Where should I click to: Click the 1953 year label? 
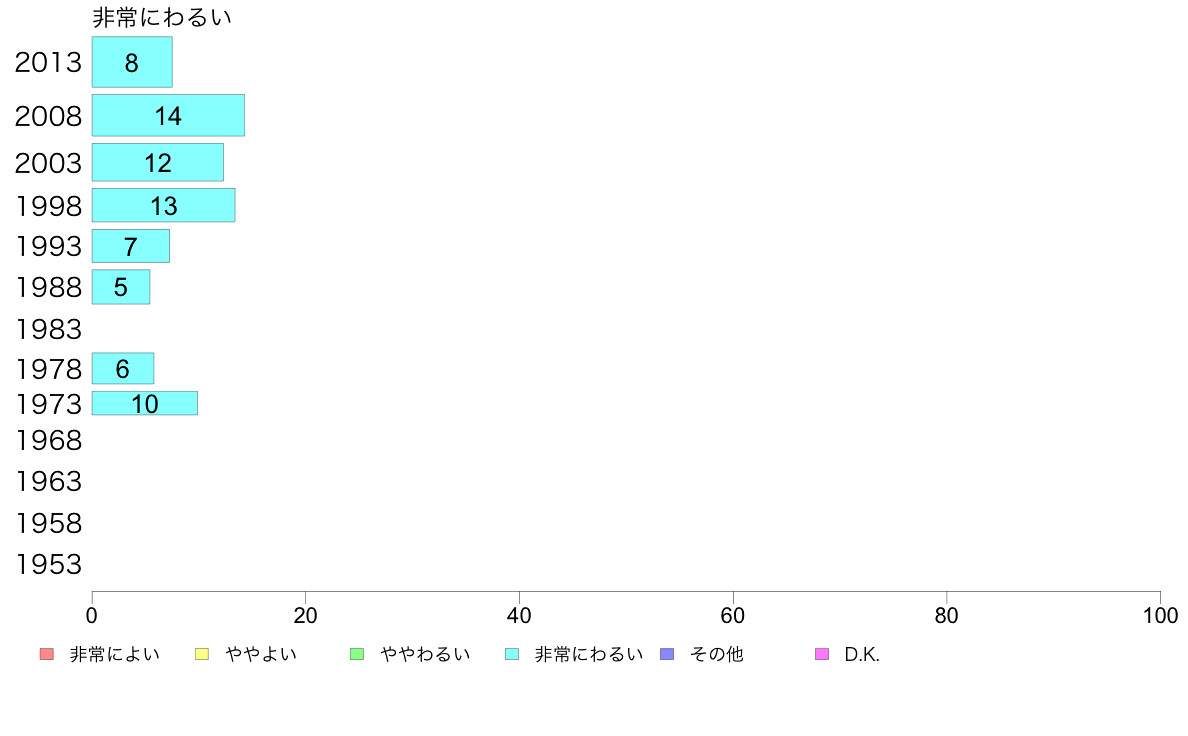48,564
